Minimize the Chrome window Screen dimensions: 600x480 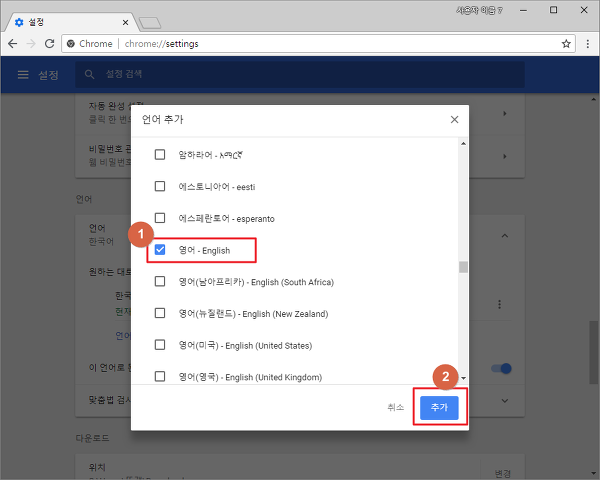tap(523, 10)
